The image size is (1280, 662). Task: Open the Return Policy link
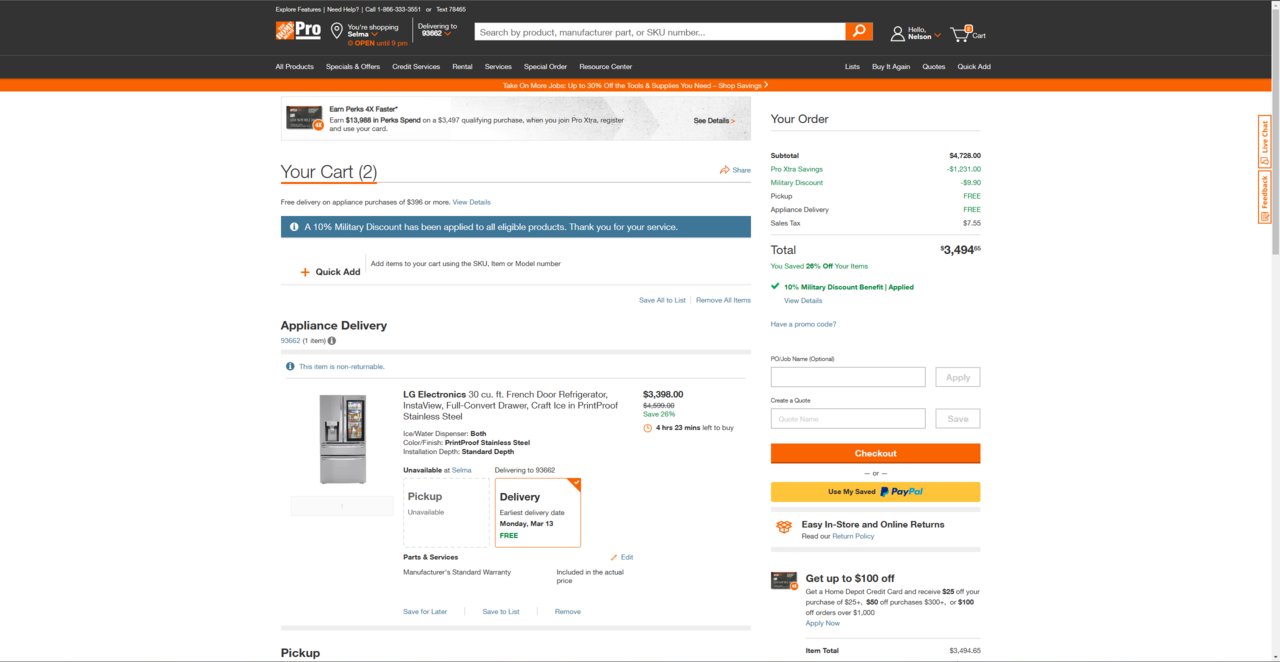[853, 536]
